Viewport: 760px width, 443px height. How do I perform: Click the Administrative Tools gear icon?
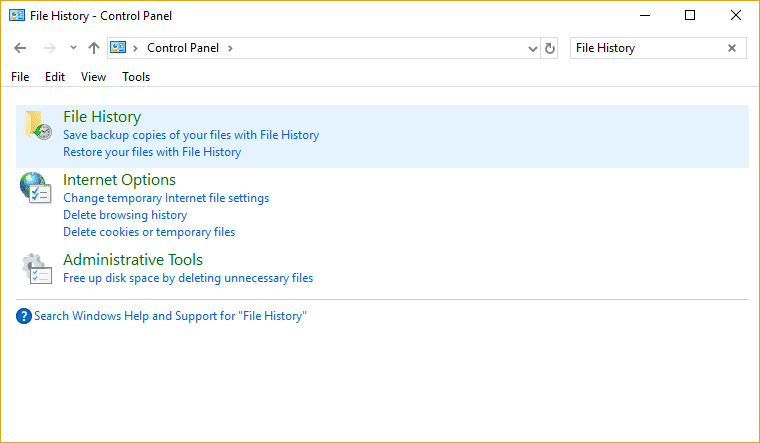(36, 268)
